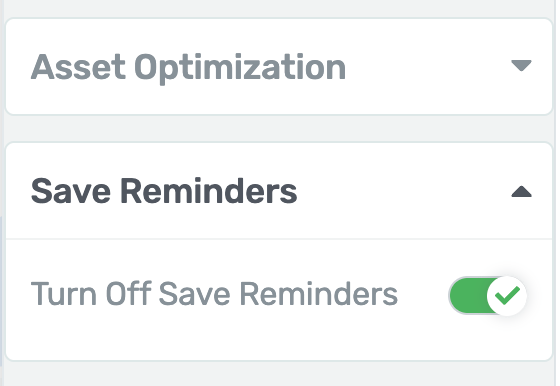Toggle the Turn Off Save Reminders switch
Image resolution: width=560 pixels, height=386 pixels.
[488, 296]
